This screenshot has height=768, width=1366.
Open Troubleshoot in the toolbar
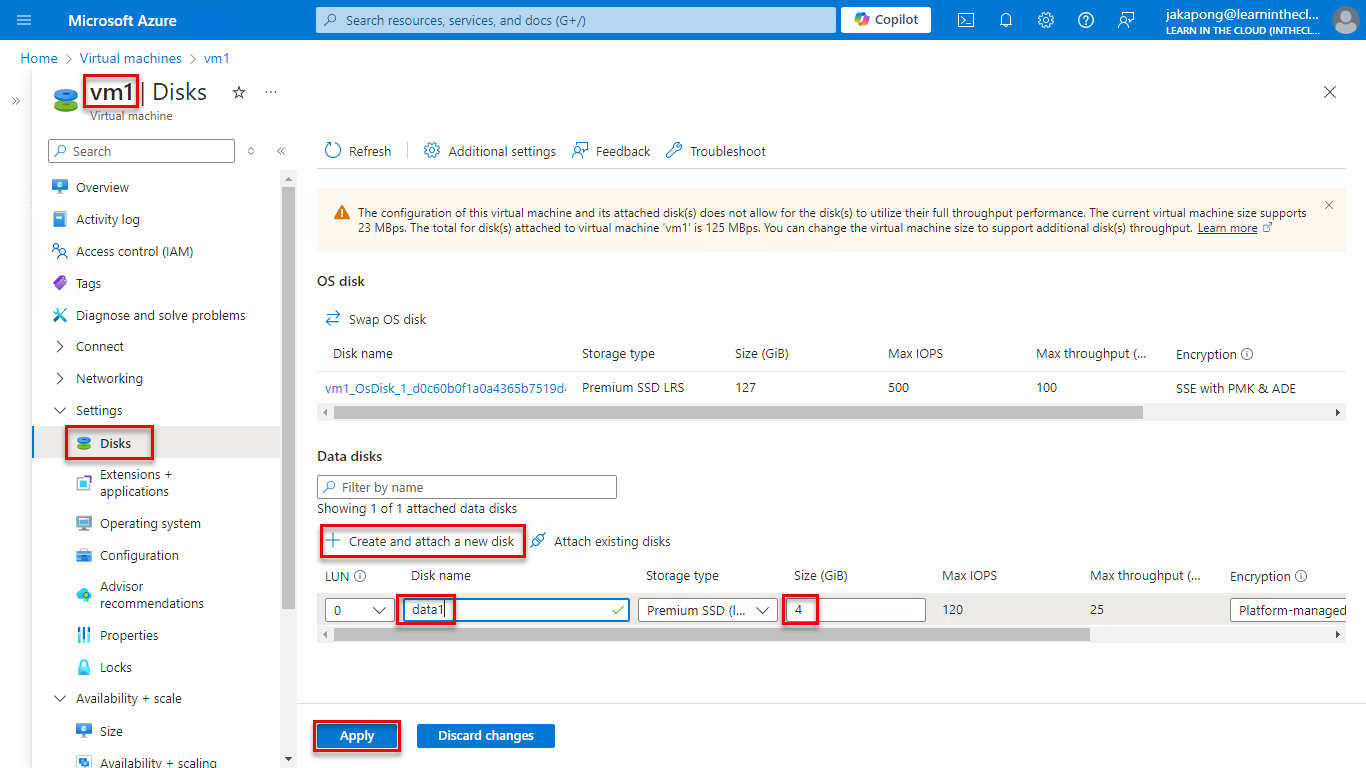point(716,151)
